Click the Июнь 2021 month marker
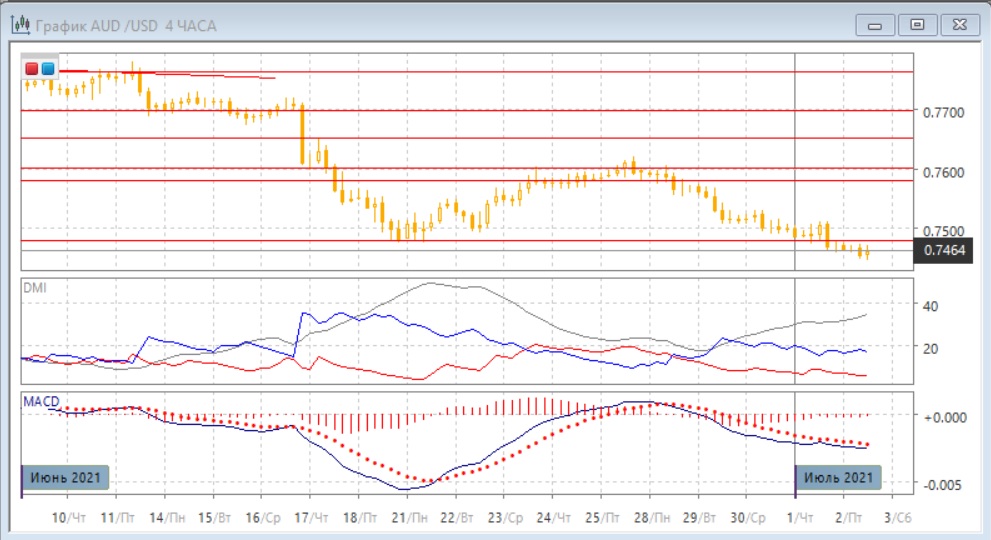The height and width of the screenshot is (540, 991). click(x=65, y=477)
